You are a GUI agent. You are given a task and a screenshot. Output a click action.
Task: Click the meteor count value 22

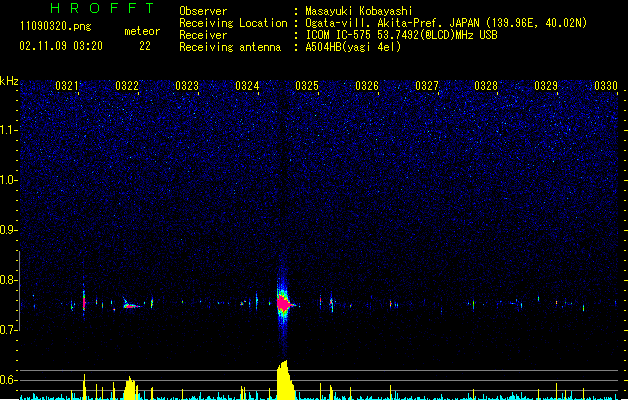coord(145,46)
